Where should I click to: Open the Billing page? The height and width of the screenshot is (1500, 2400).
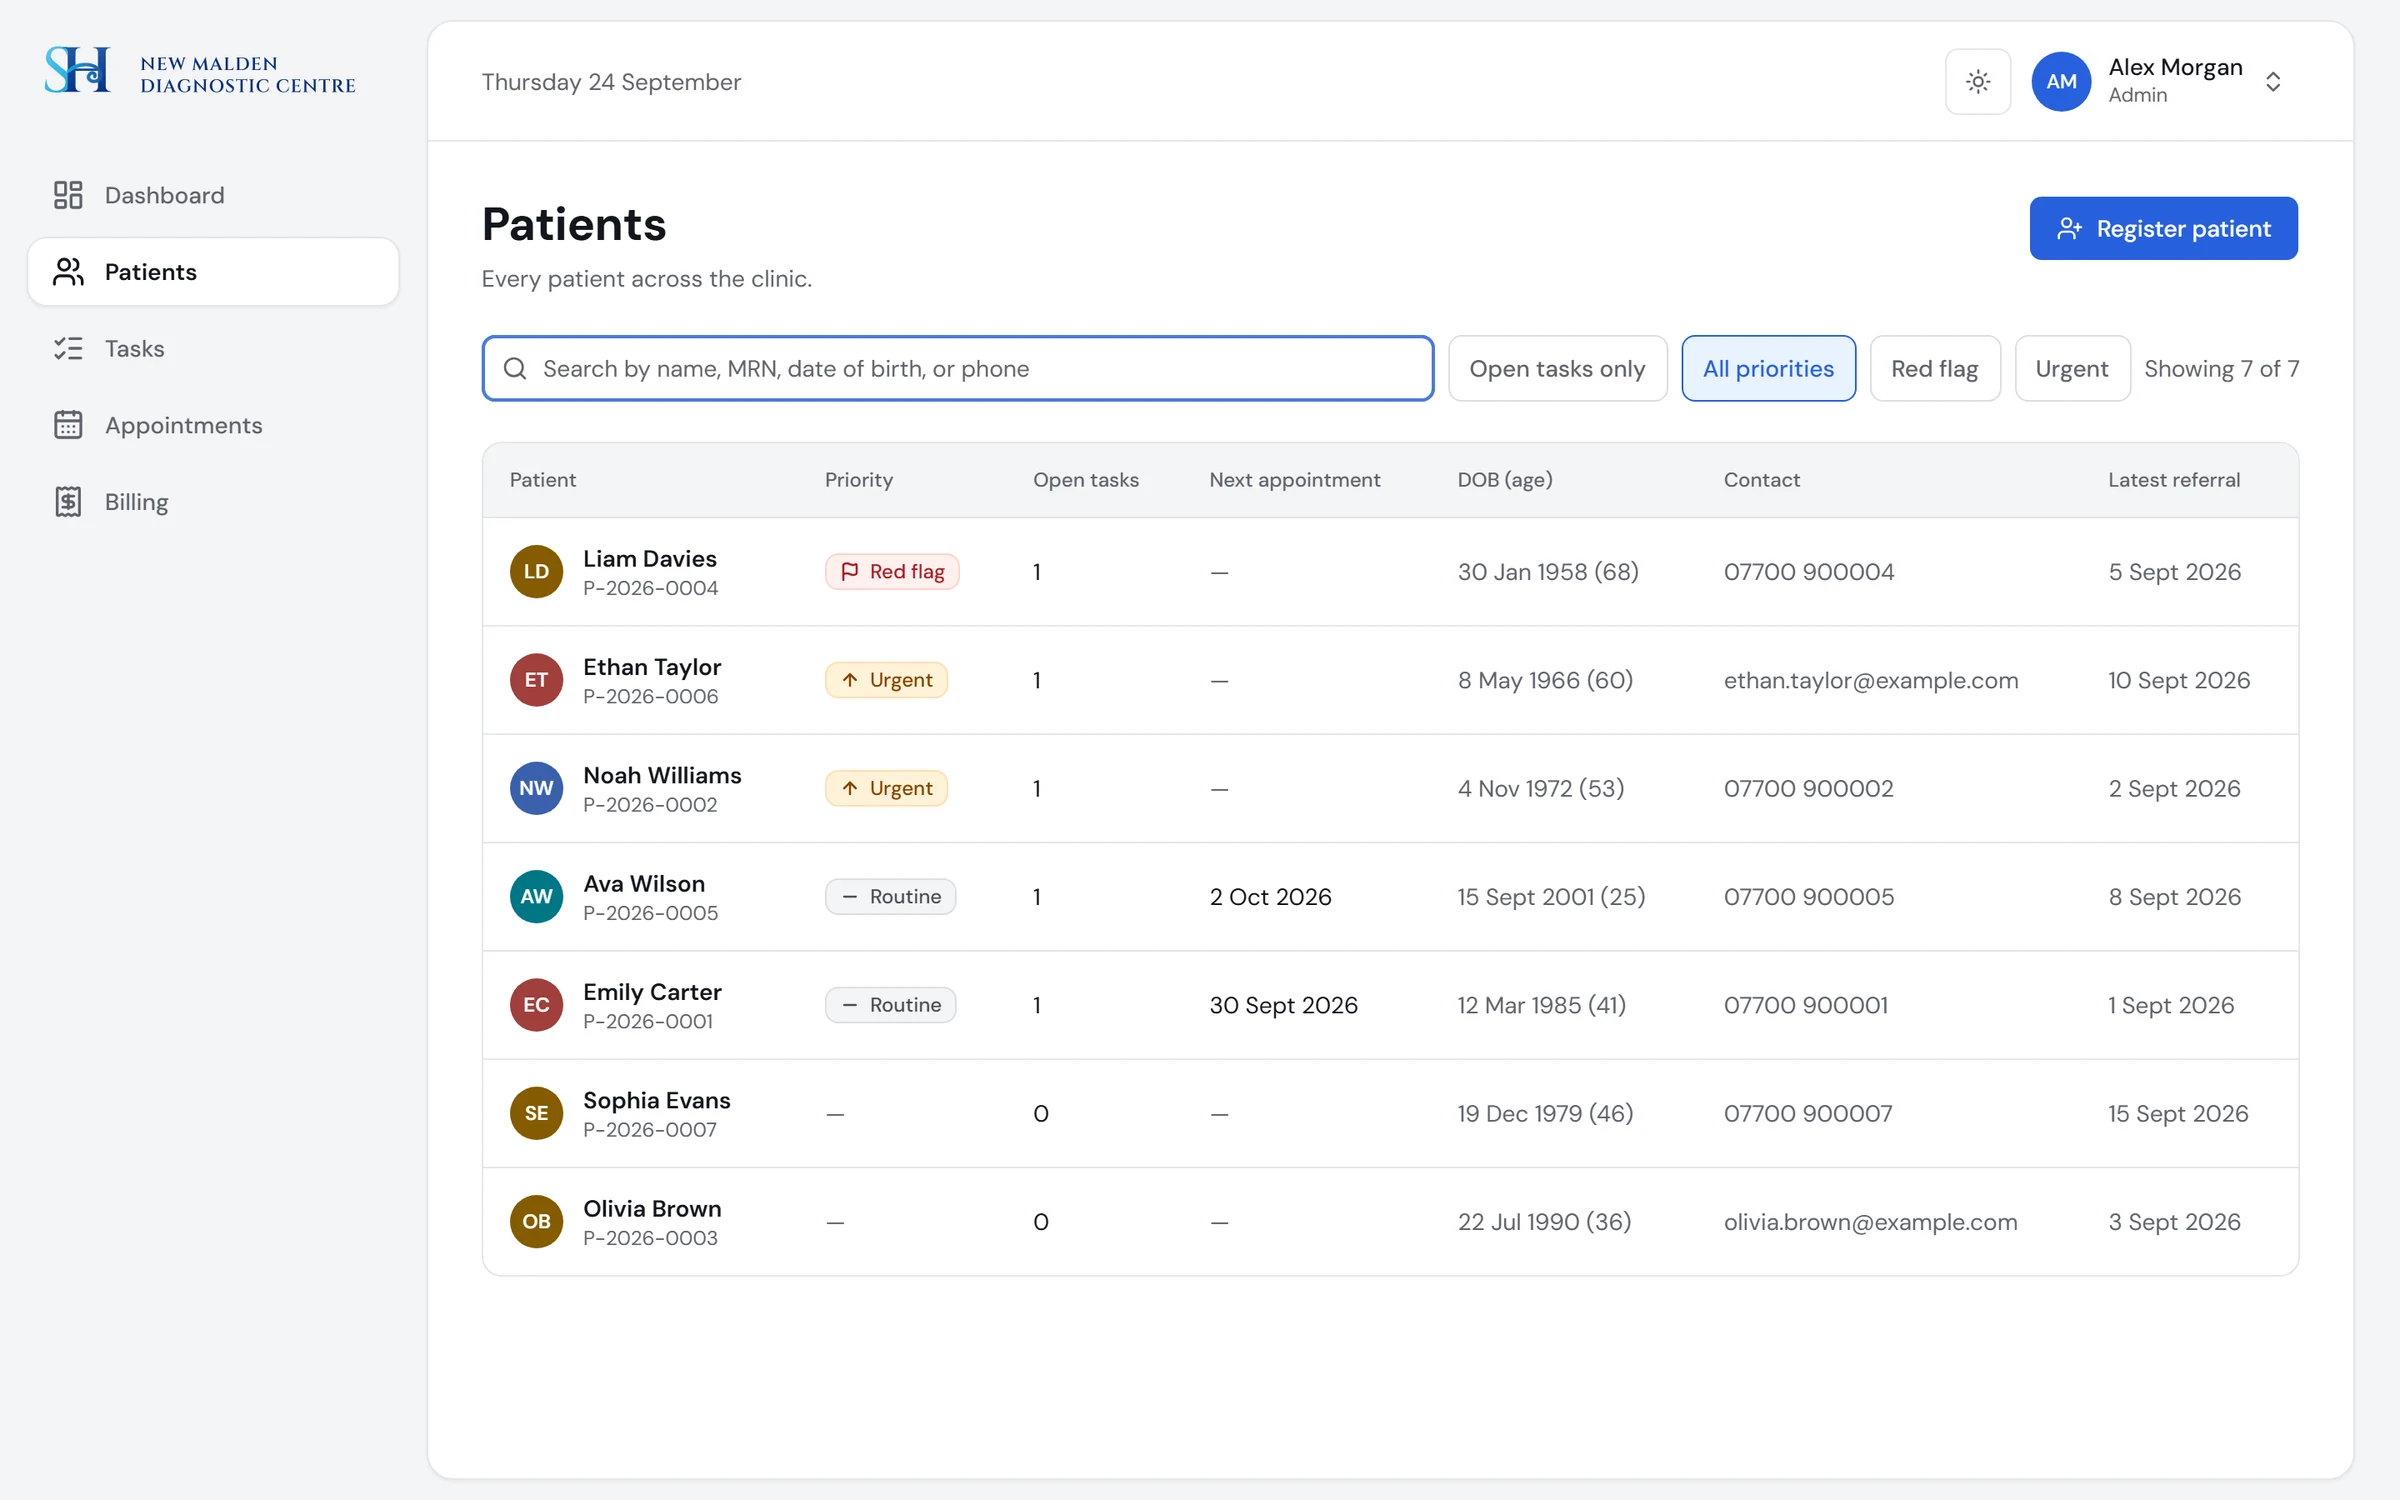coord(213,502)
